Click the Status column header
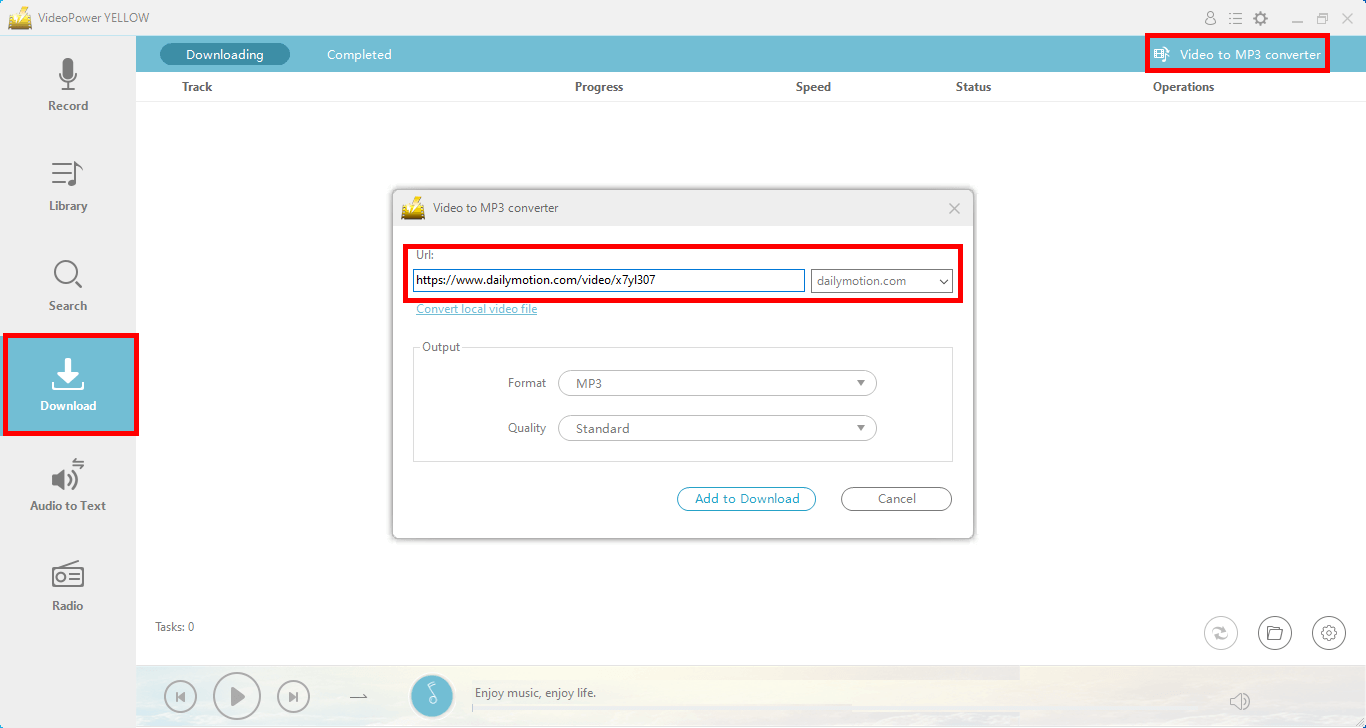The width and height of the screenshot is (1366, 728). (x=973, y=87)
